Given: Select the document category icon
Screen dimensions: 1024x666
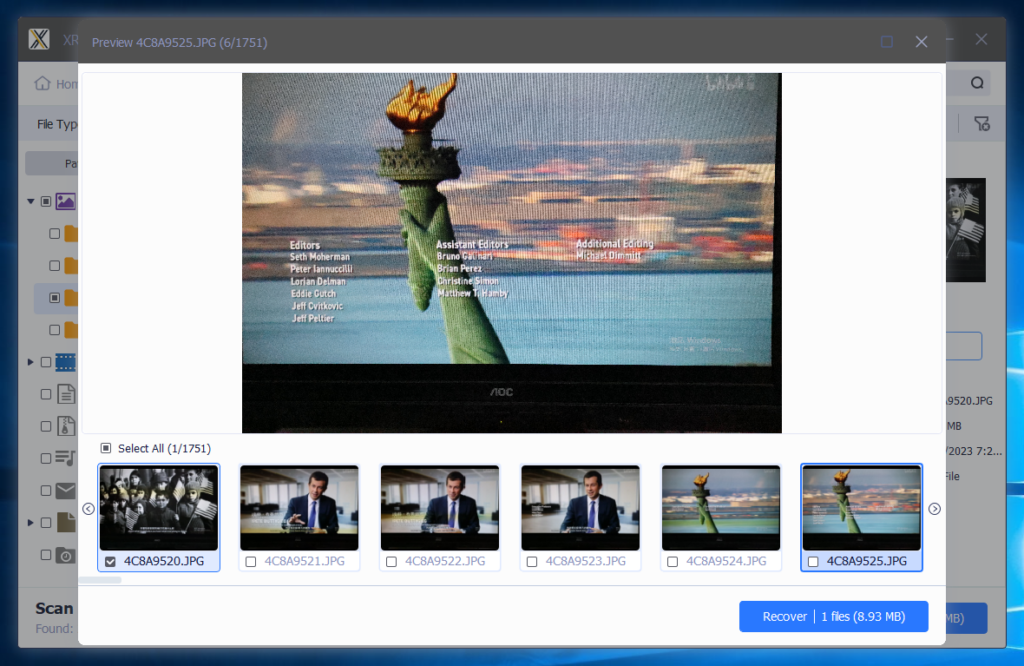Looking at the screenshot, I should tap(66, 394).
